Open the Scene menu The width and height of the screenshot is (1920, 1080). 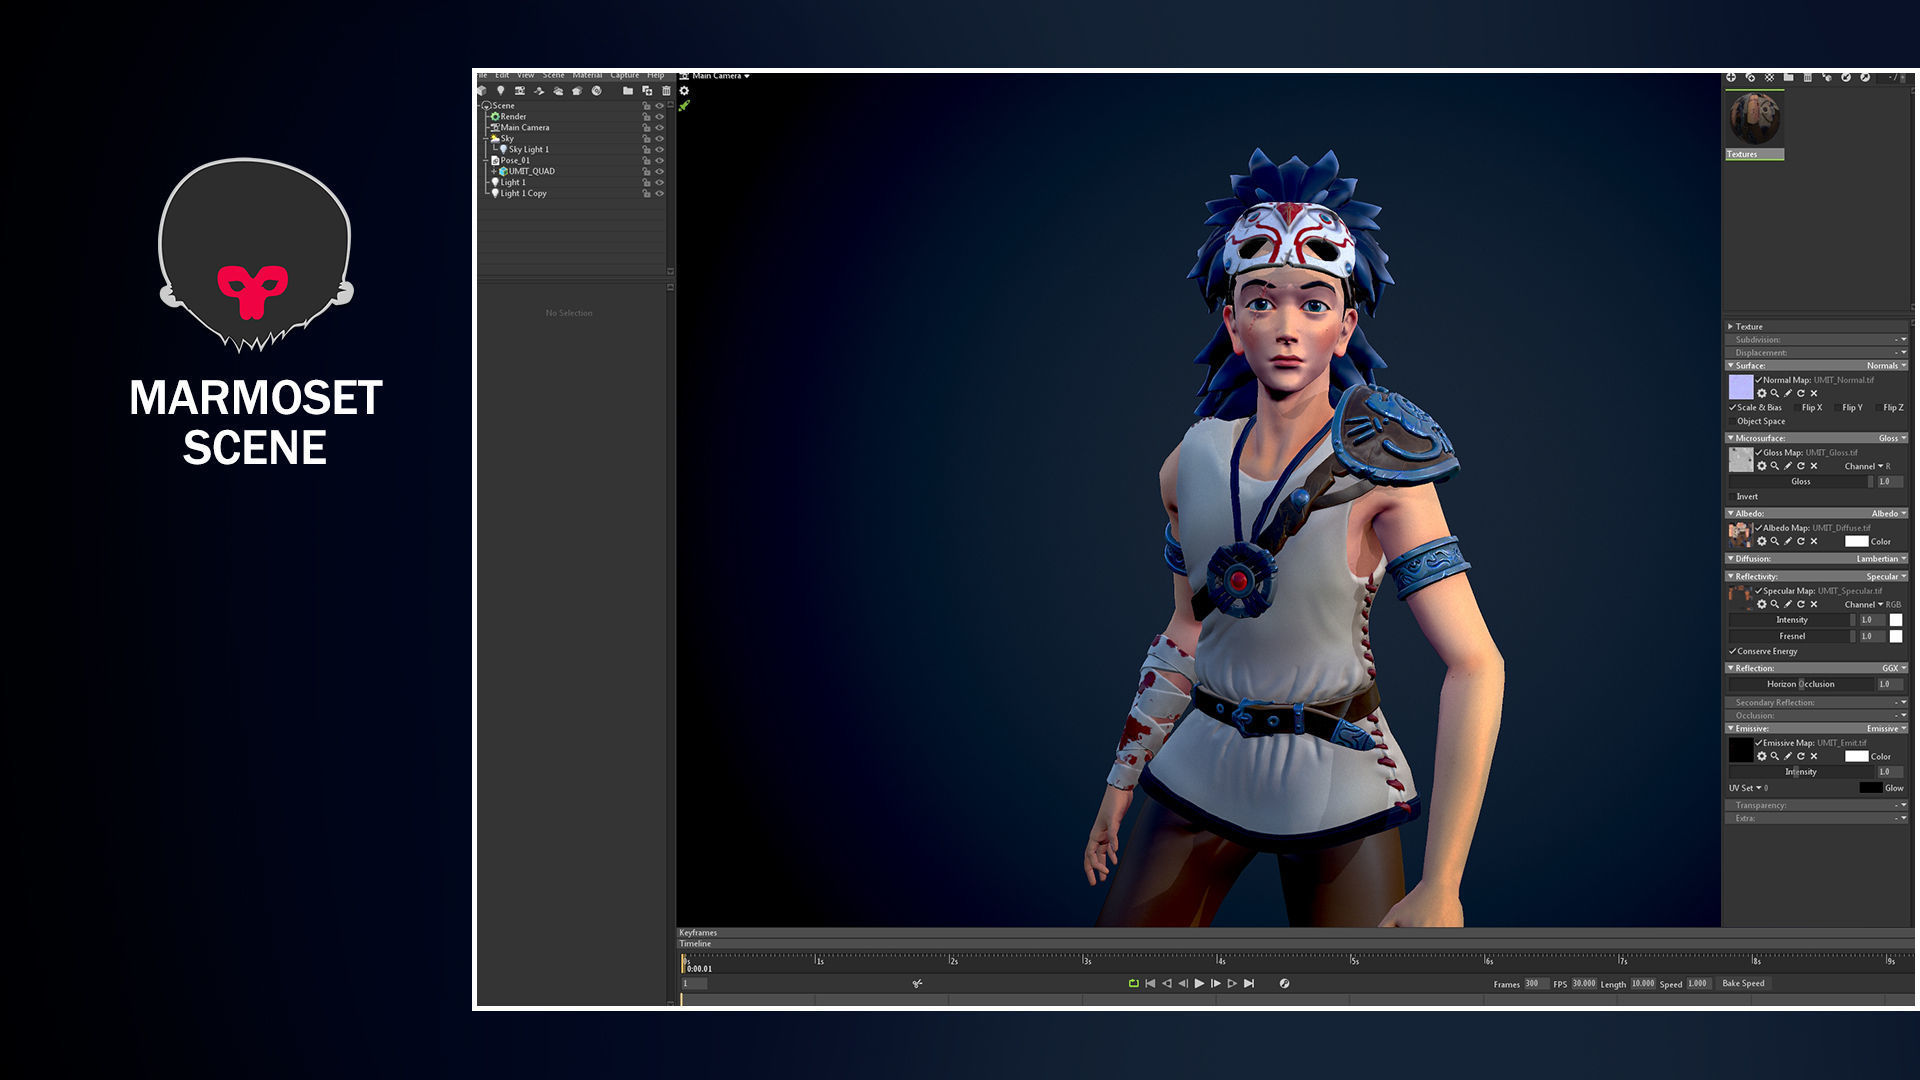pyautogui.click(x=554, y=76)
